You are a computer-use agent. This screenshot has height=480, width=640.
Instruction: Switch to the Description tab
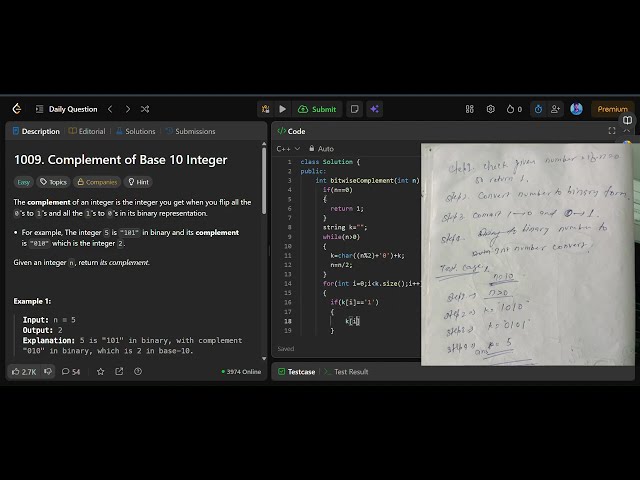[x=36, y=131]
